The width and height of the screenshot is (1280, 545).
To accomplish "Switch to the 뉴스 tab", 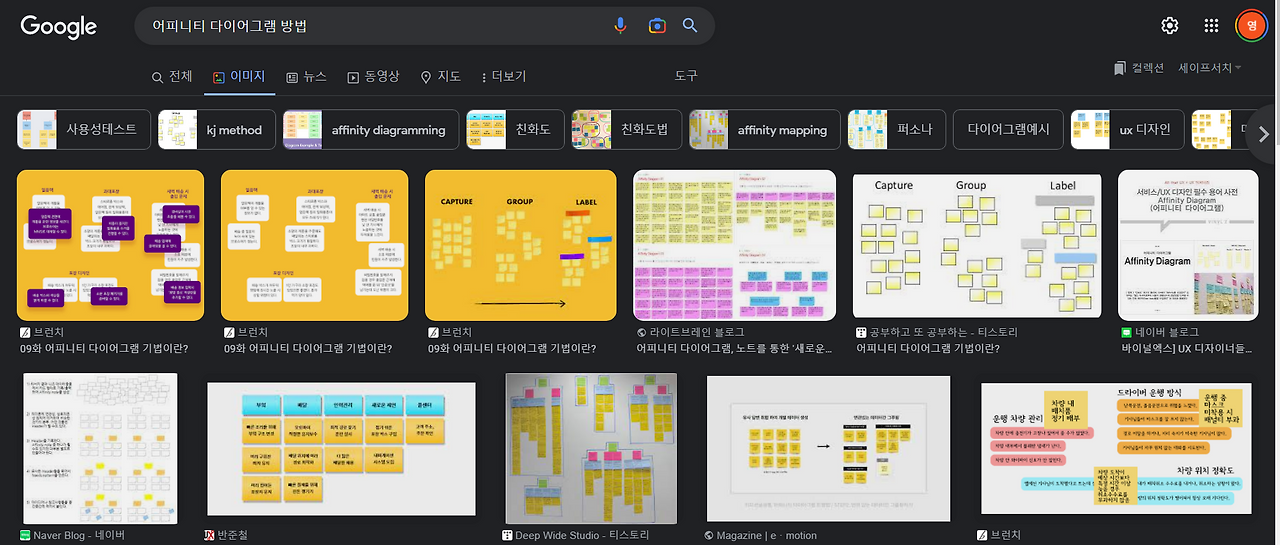I will tap(306, 77).
